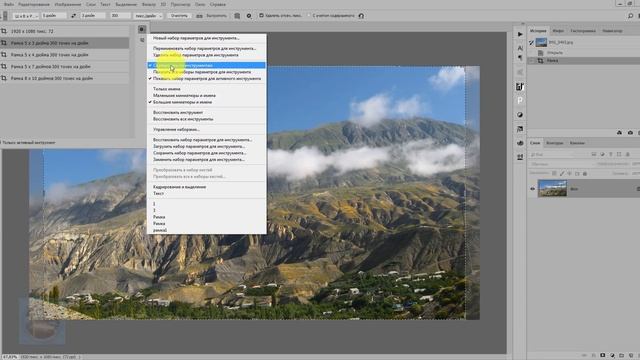Select Рамка 8 x 10 дюймов preset
The width and height of the screenshot is (640, 360).
(x=64, y=78)
